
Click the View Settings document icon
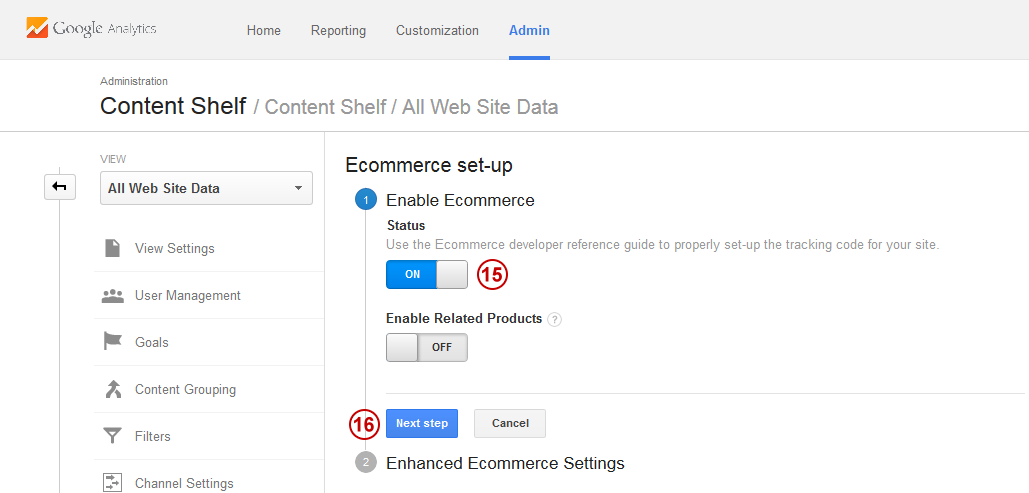pos(113,248)
